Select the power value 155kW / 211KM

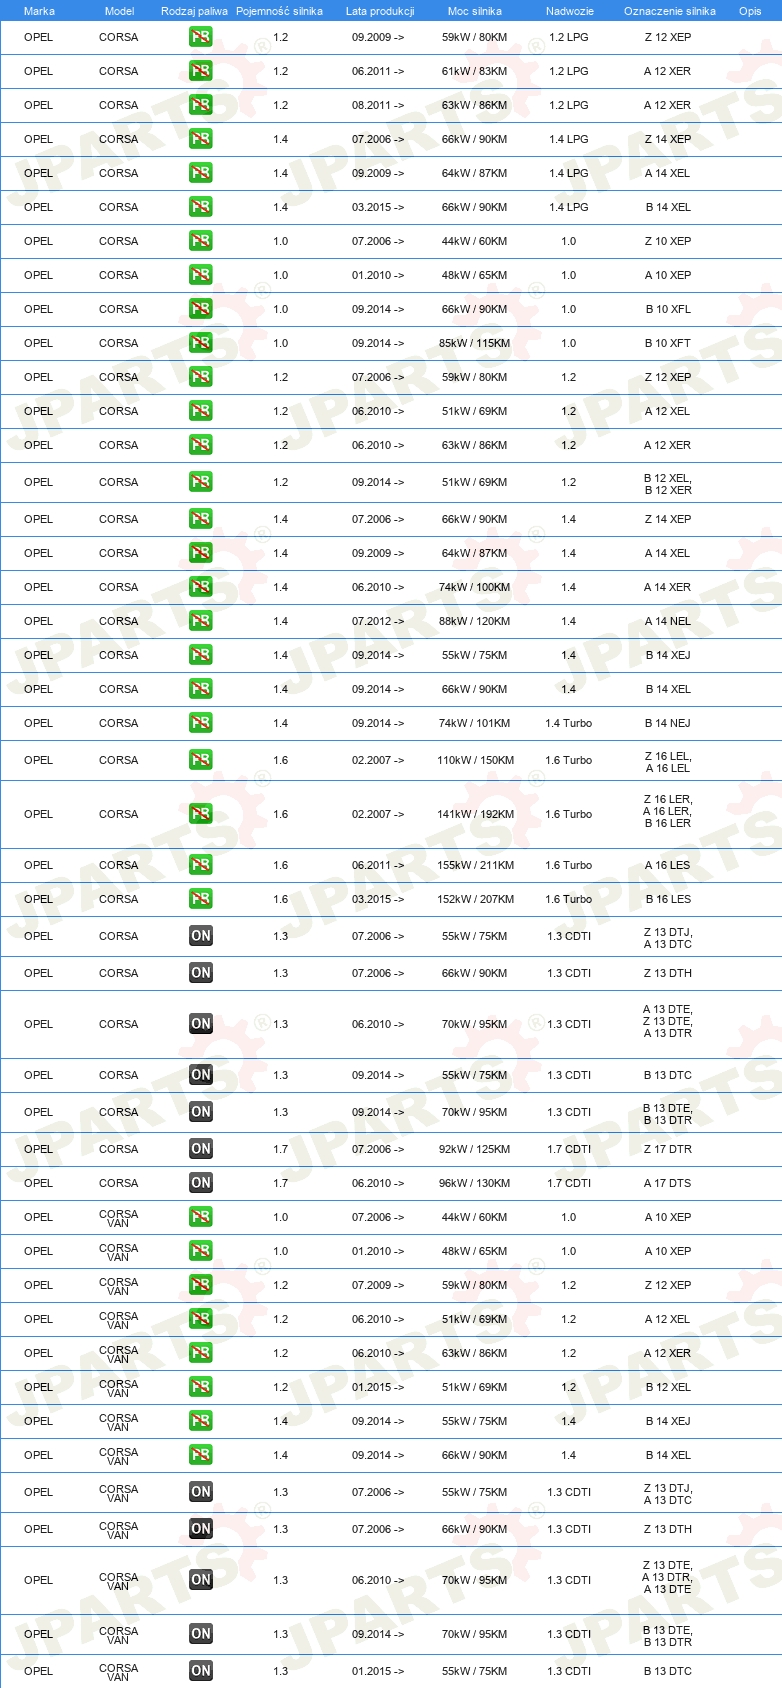(x=475, y=865)
